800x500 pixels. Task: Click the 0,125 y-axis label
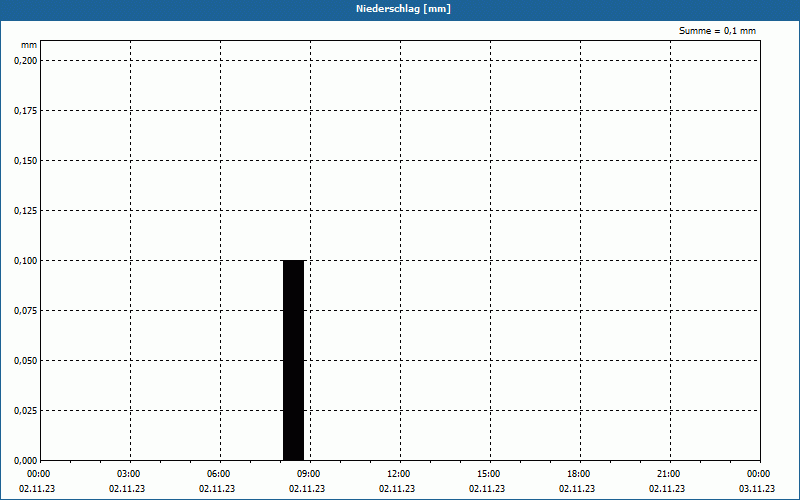26,211
